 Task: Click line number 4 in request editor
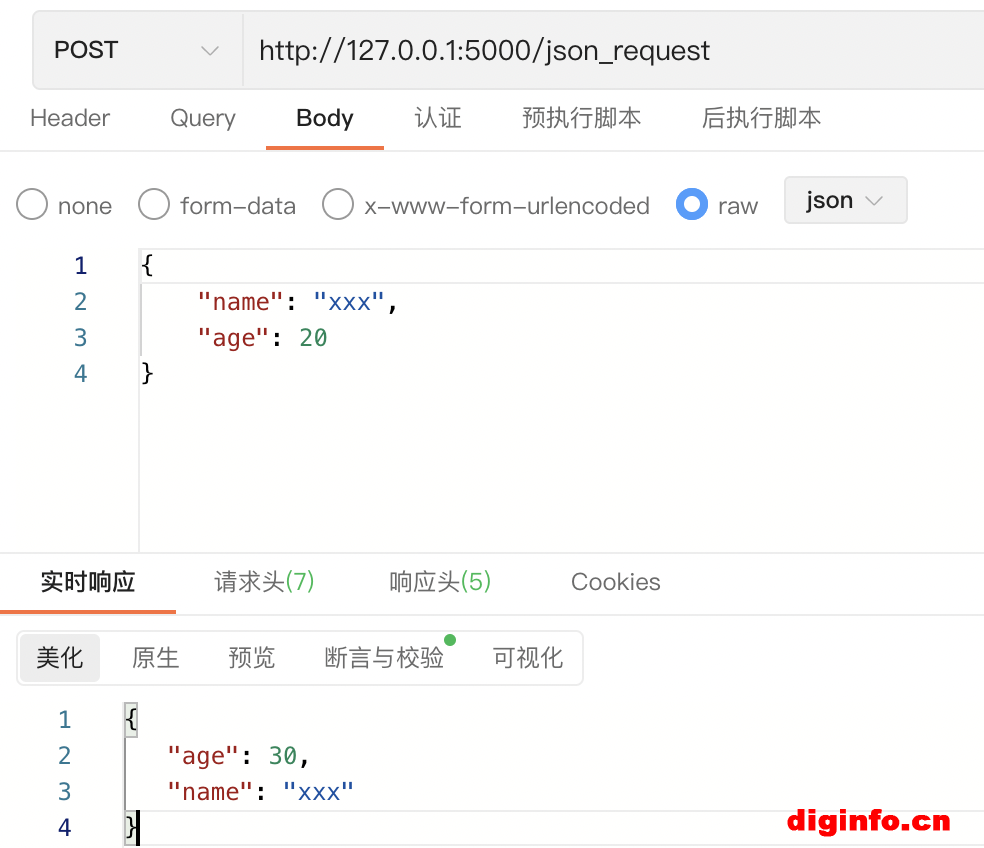click(x=80, y=373)
